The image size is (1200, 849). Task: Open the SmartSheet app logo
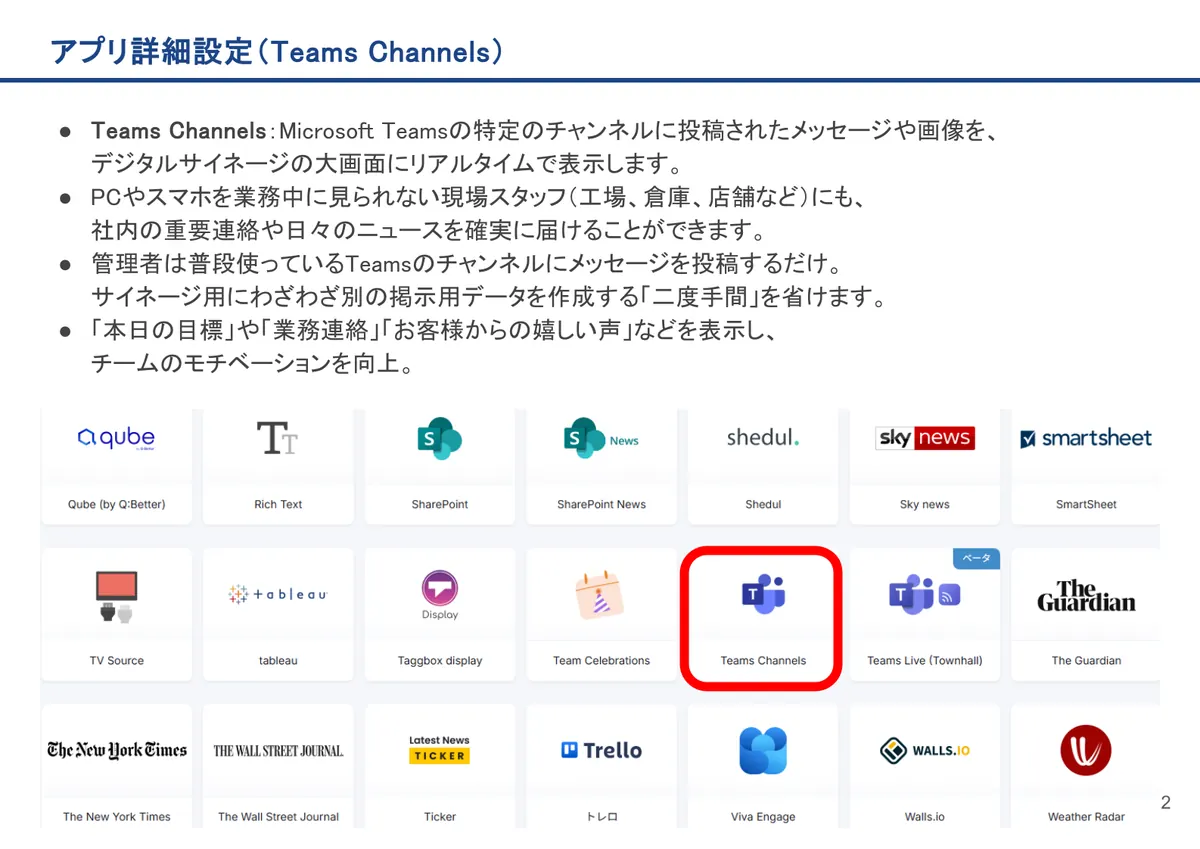pos(1086,438)
